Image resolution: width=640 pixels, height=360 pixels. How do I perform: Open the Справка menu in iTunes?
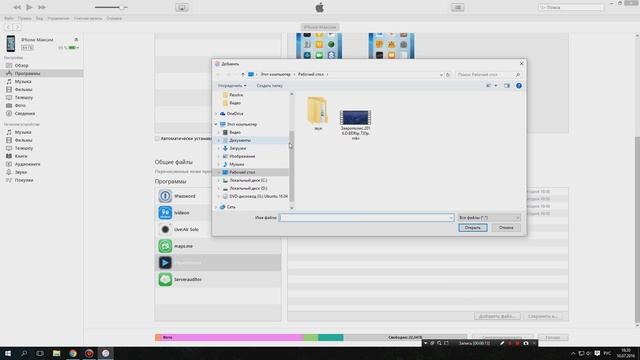coord(114,18)
